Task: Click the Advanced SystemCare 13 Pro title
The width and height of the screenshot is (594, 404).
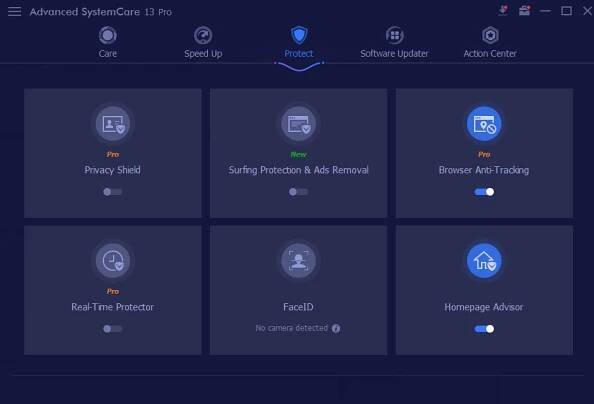Action: coord(101,12)
